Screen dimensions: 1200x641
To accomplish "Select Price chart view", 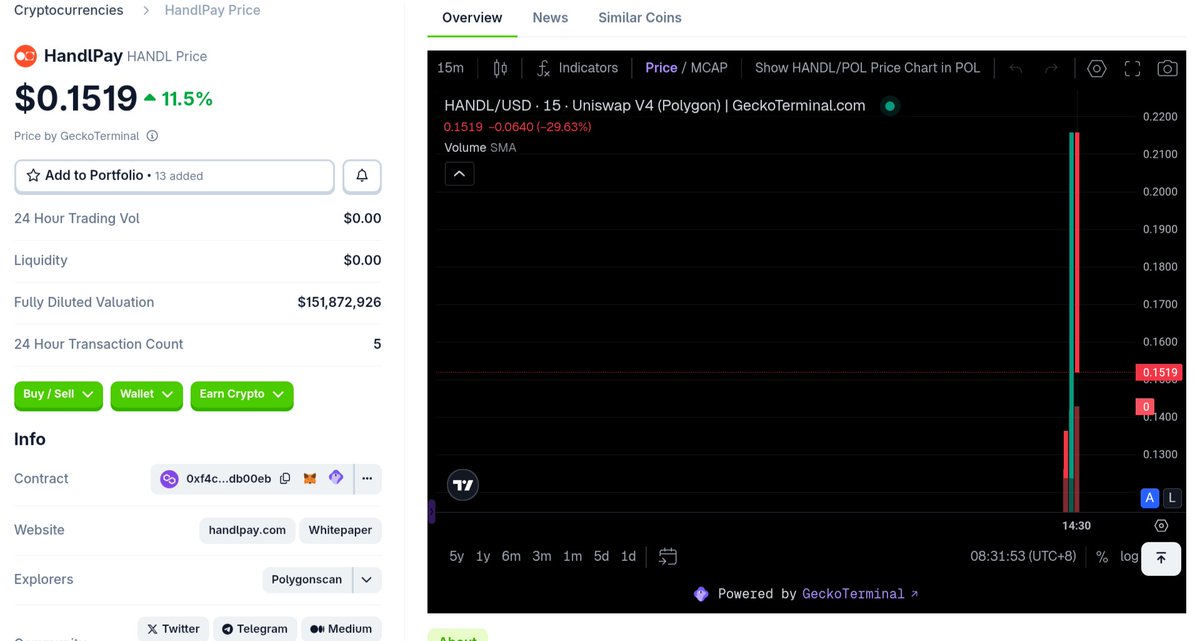I will click(x=661, y=68).
